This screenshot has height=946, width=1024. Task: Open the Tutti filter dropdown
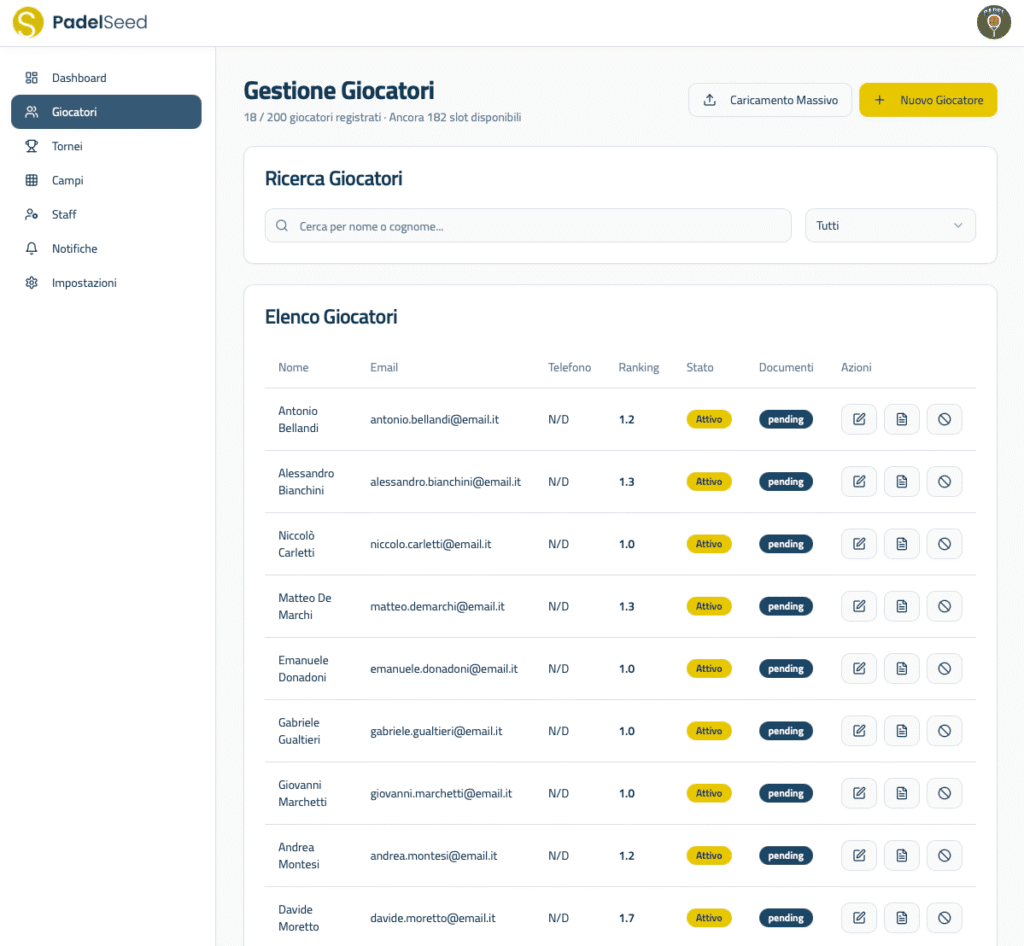[x=889, y=226]
